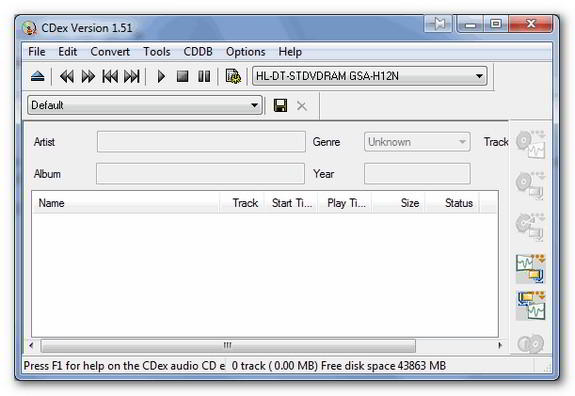
Task: Click the fast-forward playback button
Action: (x=88, y=76)
